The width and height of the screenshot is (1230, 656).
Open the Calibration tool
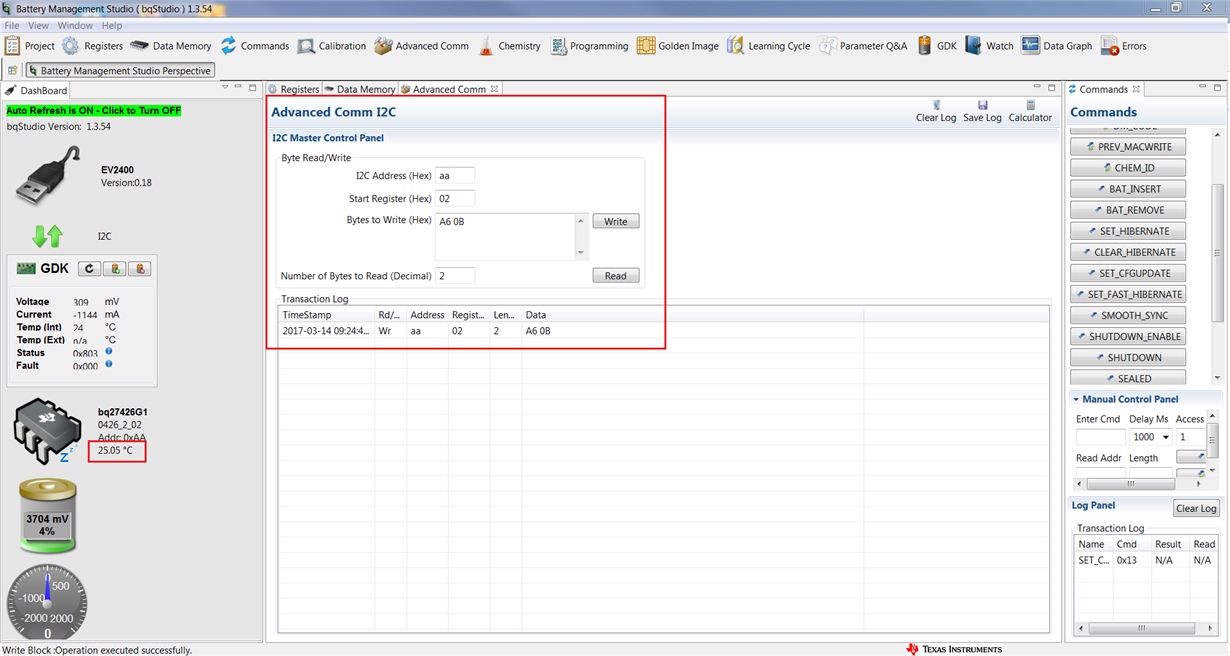[332, 46]
